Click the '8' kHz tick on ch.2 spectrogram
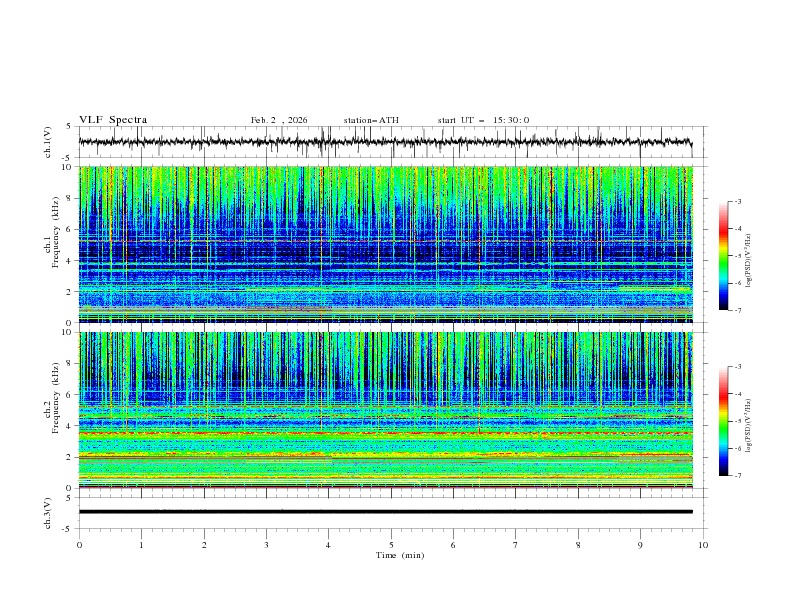The height and width of the screenshot is (612, 792). pos(71,364)
